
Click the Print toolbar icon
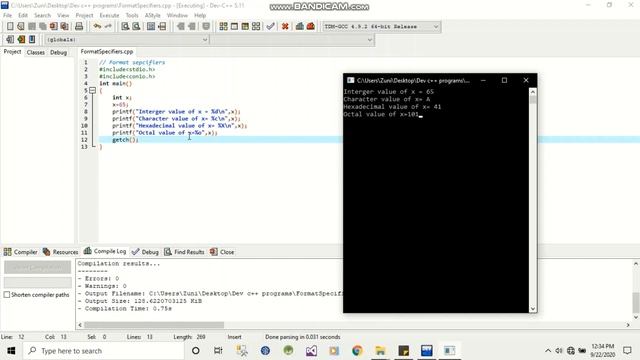click(79, 27)
